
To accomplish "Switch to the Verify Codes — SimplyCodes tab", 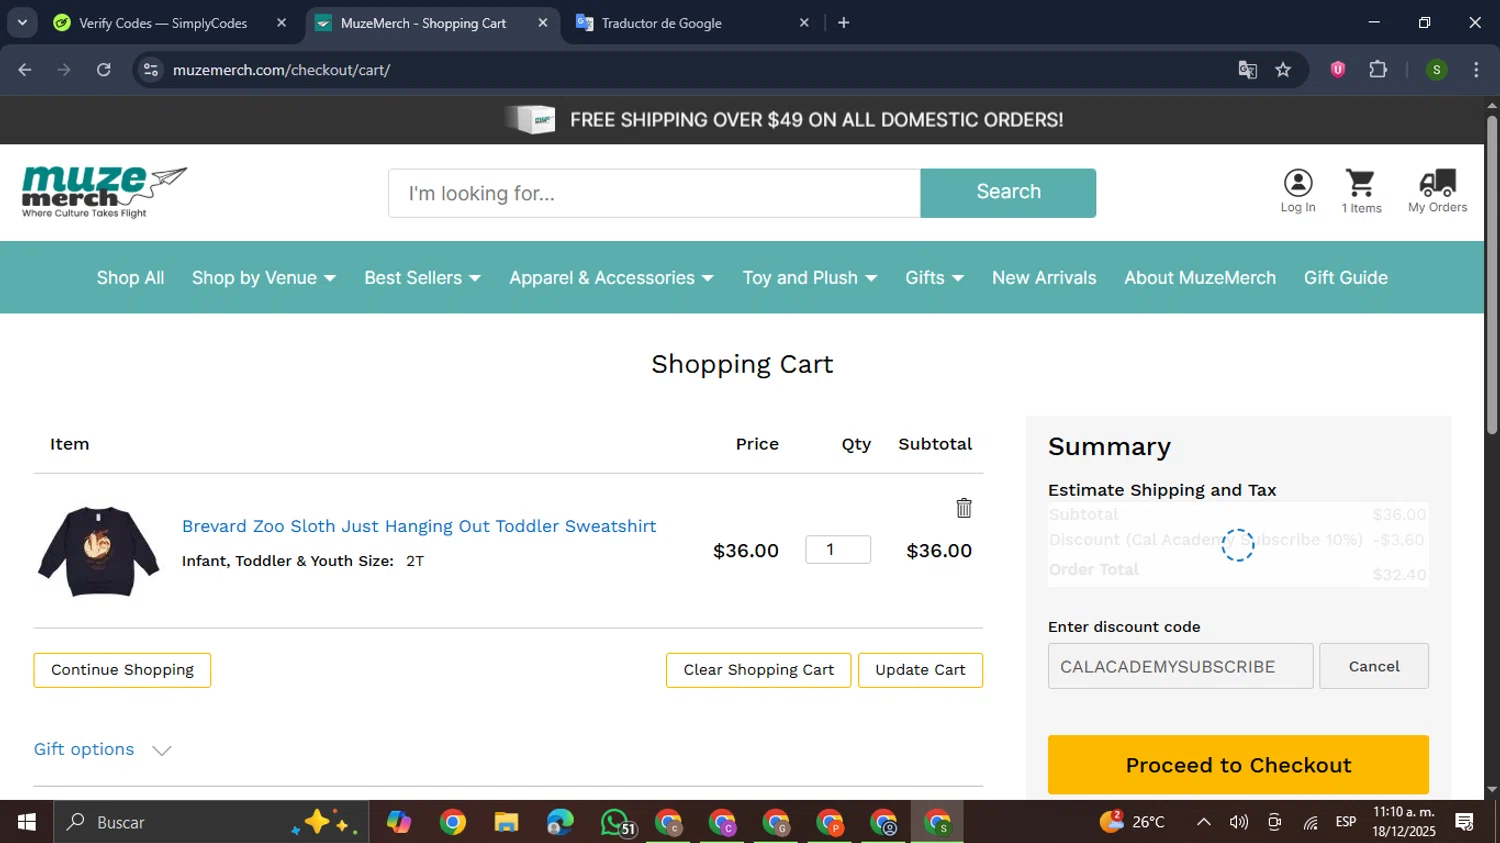I will [x=162, y=23].
